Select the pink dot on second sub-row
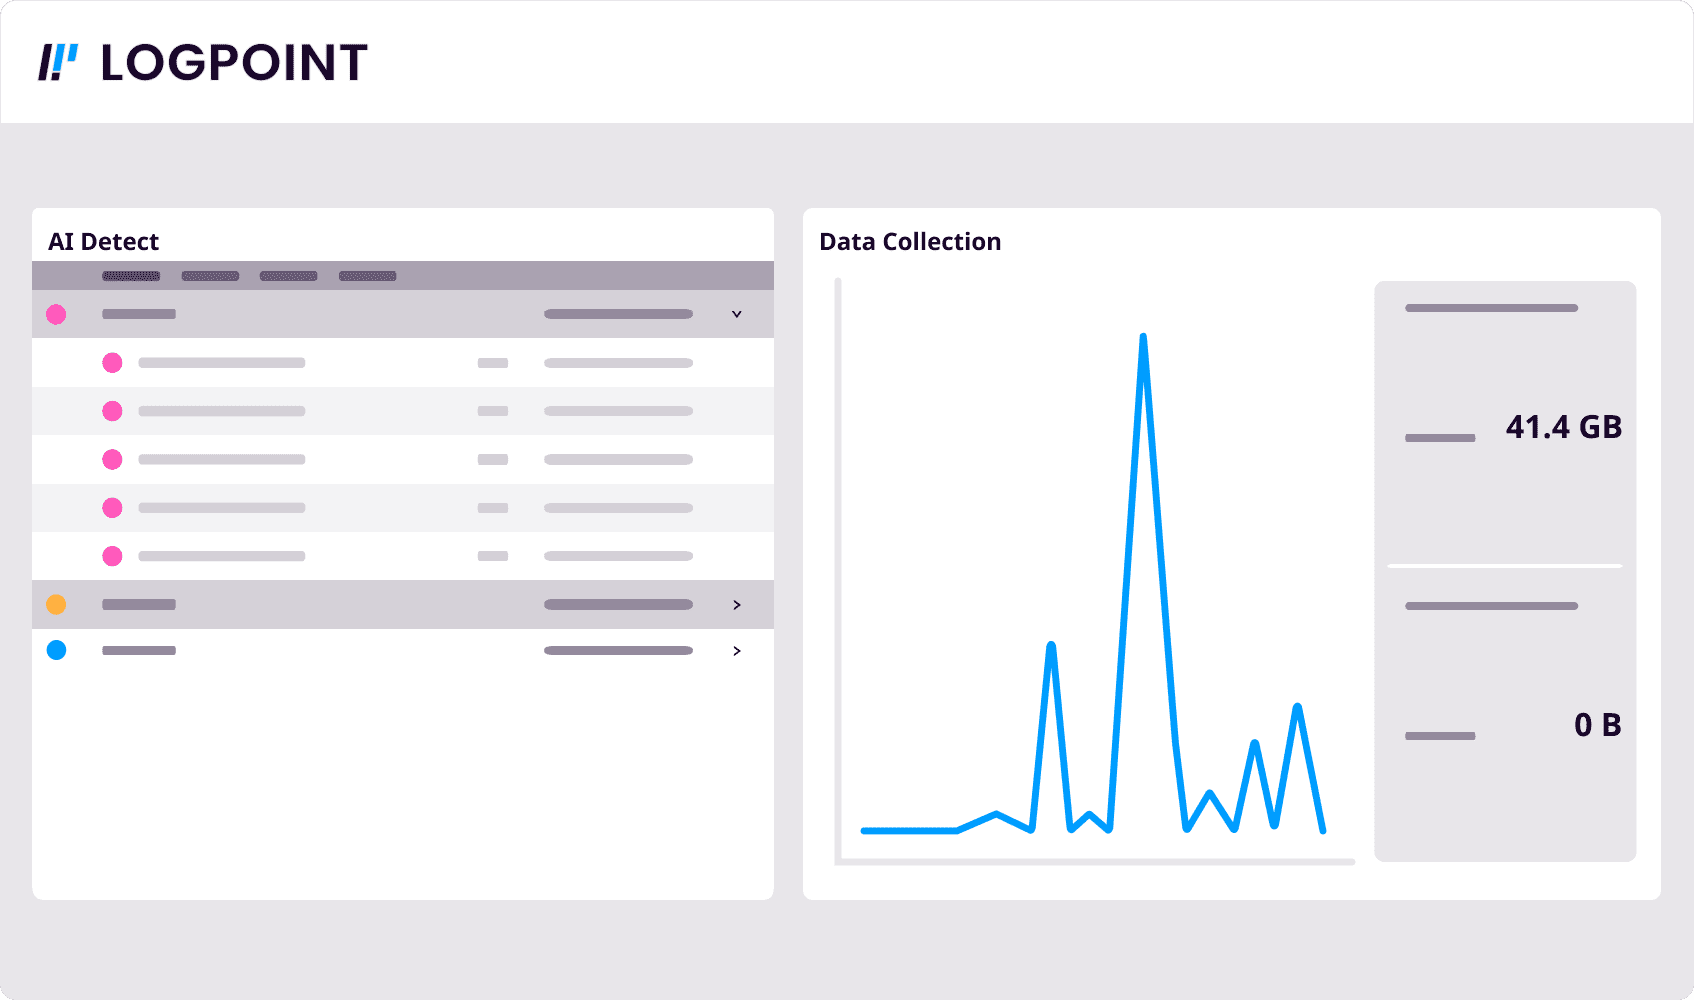1694x1000 pixels. coord(112,411)
